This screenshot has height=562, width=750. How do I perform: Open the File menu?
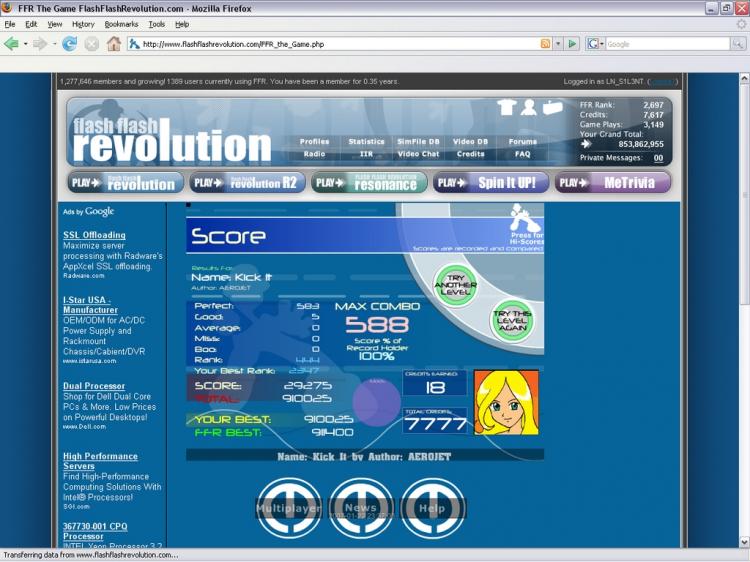[10, 24]
